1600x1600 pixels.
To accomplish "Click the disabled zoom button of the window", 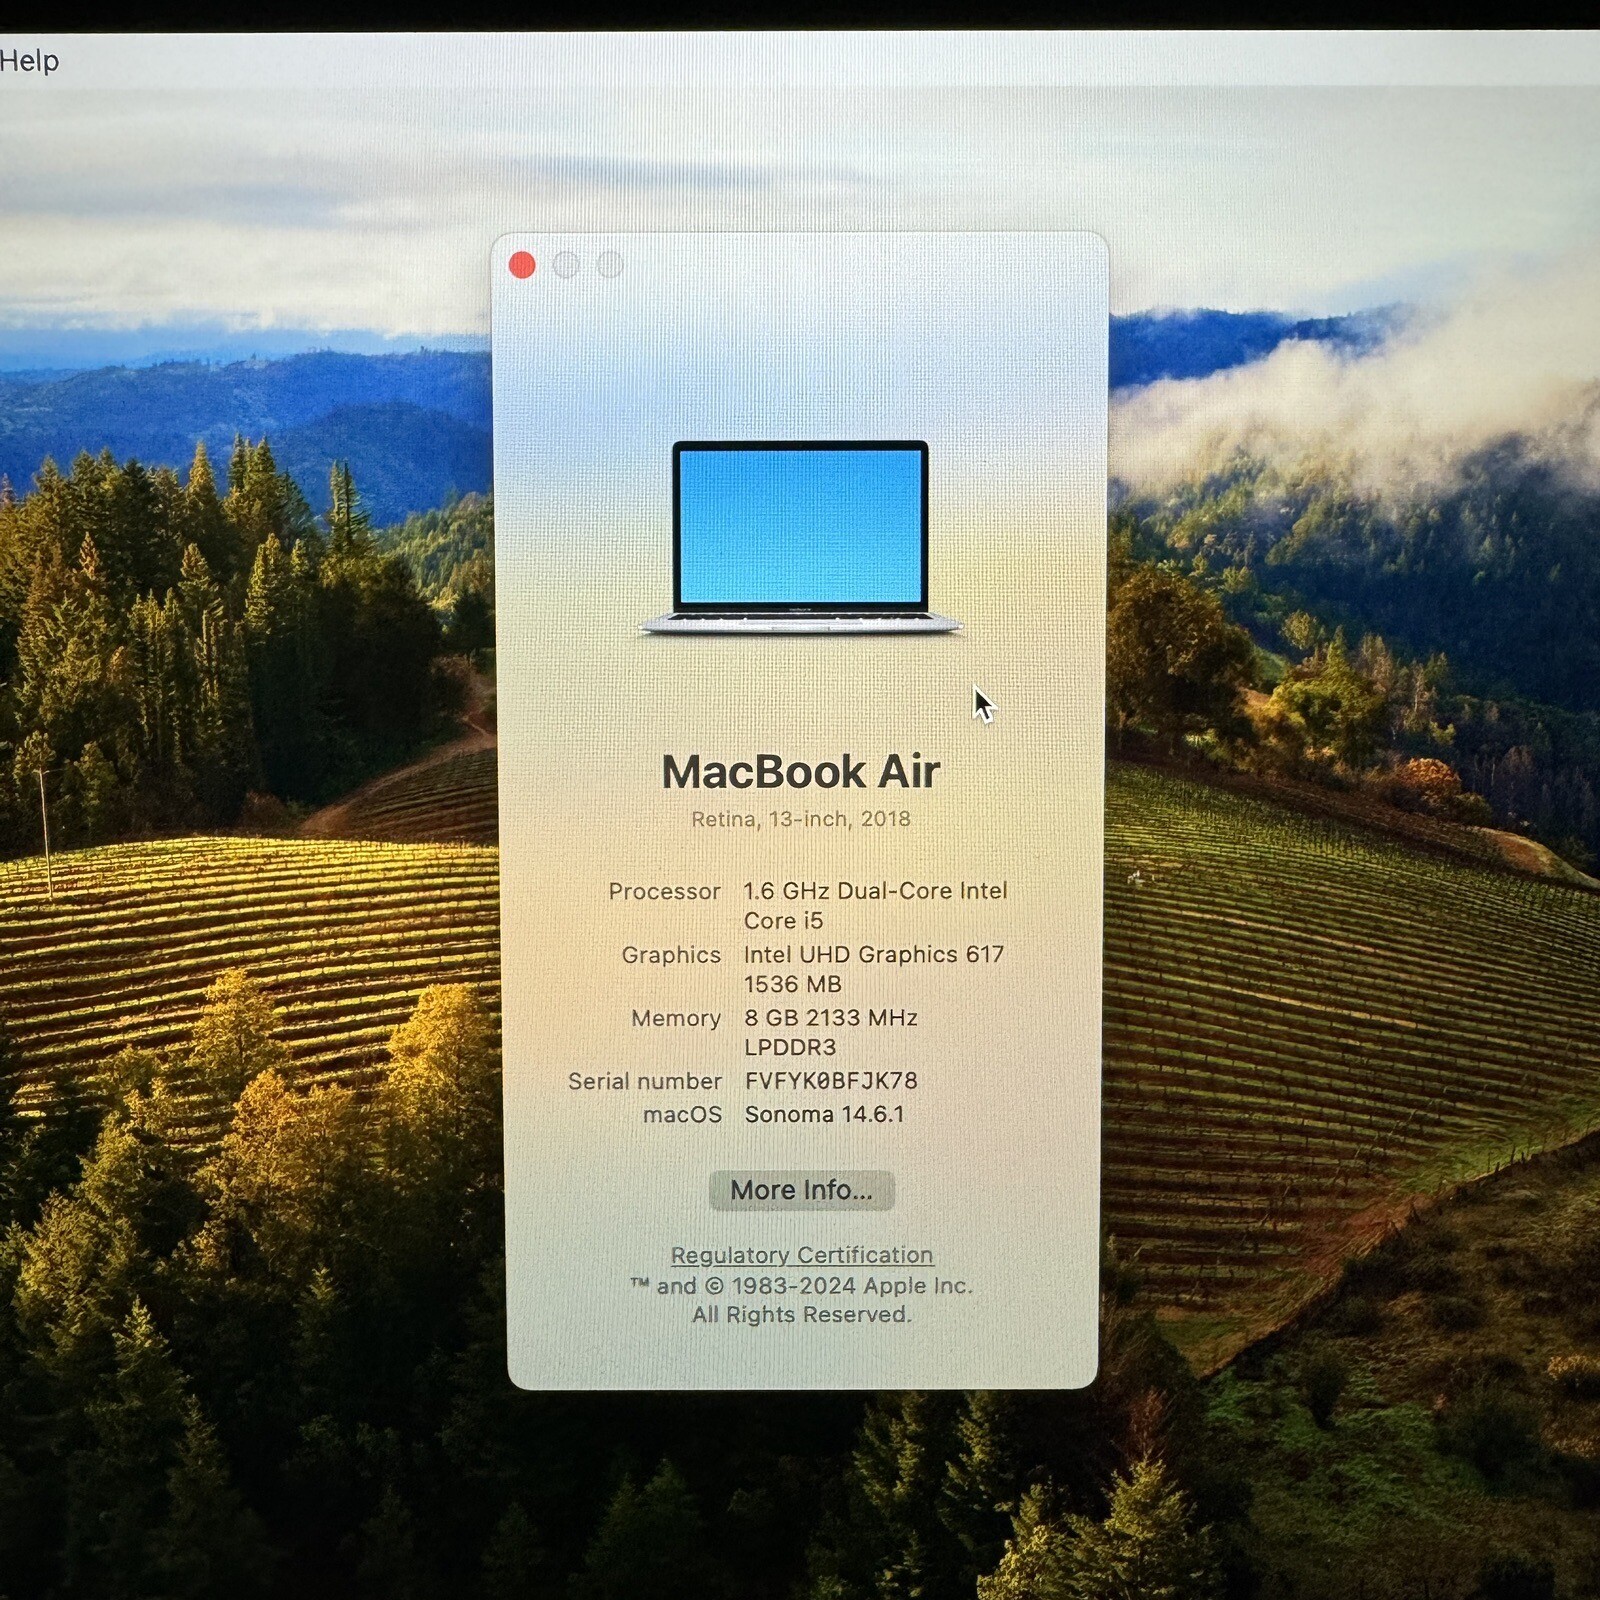I will [610, 265].
